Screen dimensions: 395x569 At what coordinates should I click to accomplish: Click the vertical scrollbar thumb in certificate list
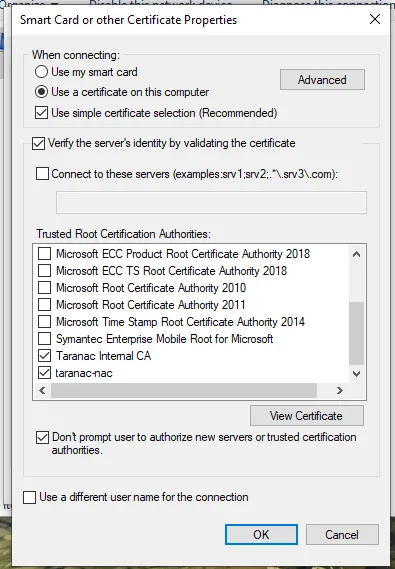tap(356, 333)
